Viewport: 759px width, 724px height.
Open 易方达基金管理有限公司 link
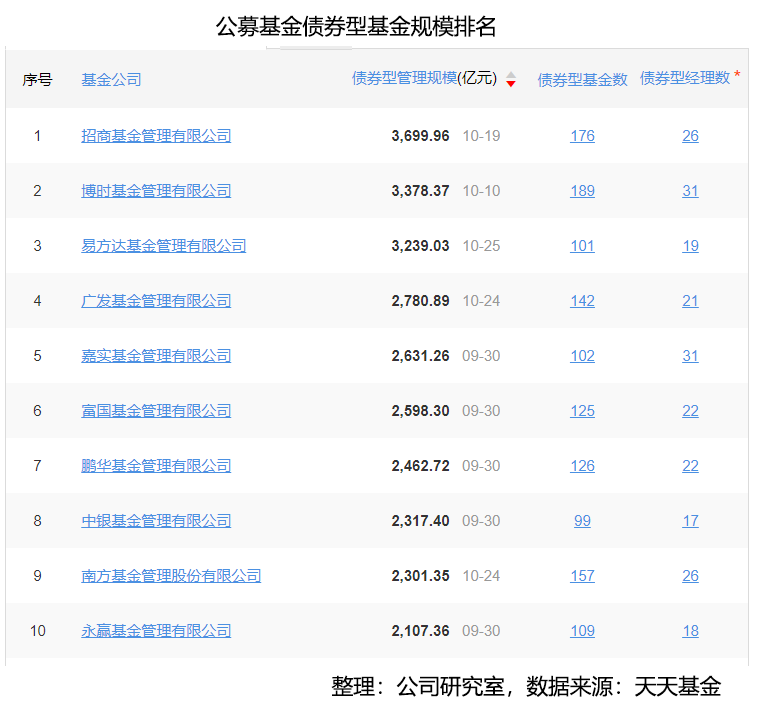point(164,246)
